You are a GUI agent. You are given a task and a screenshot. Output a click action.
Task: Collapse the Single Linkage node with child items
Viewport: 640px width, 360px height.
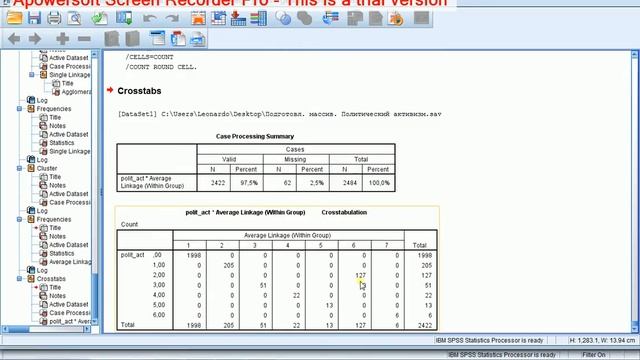click(31, 75)
